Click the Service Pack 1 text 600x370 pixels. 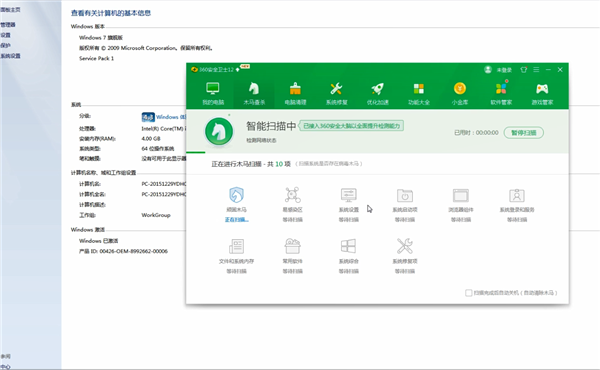(x=96, y=59)
